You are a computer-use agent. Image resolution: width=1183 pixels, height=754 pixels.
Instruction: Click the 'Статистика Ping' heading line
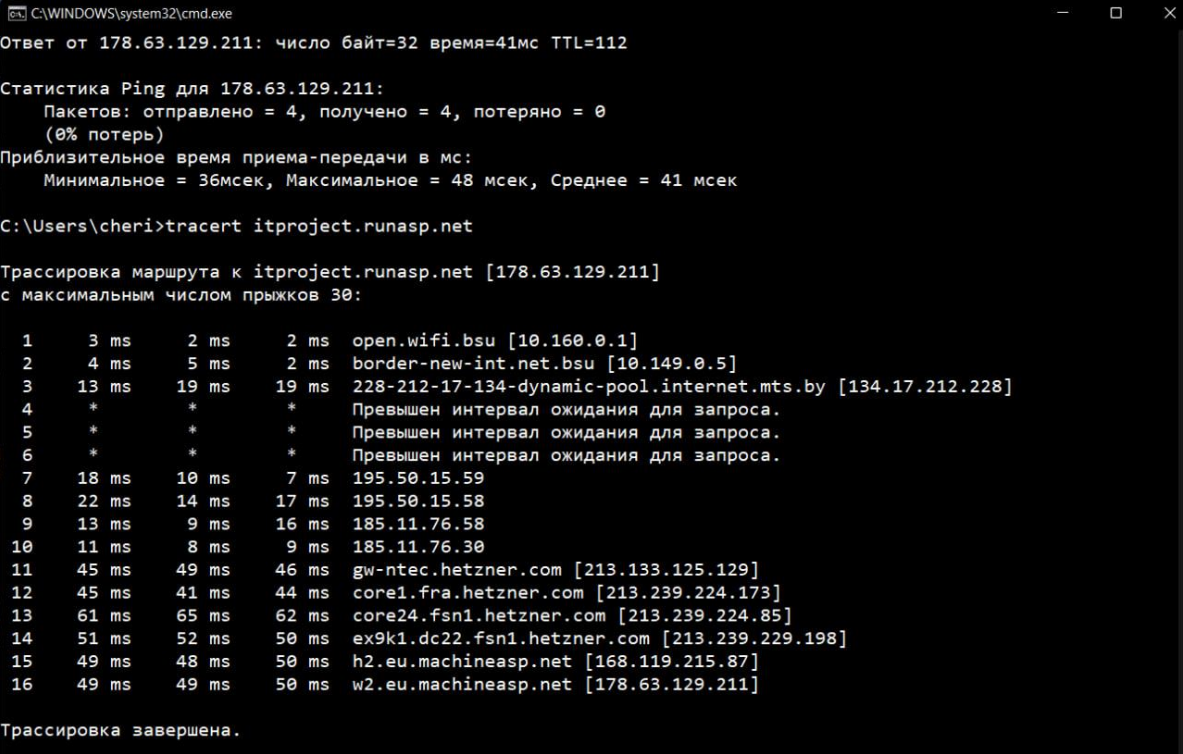(x=191, y=89)
